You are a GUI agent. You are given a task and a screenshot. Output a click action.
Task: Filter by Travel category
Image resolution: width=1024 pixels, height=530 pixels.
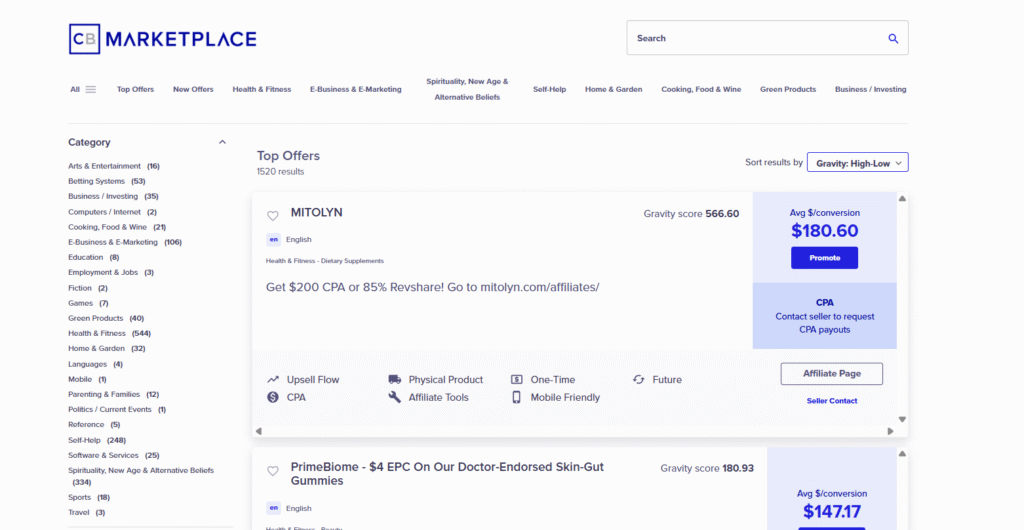86,512
